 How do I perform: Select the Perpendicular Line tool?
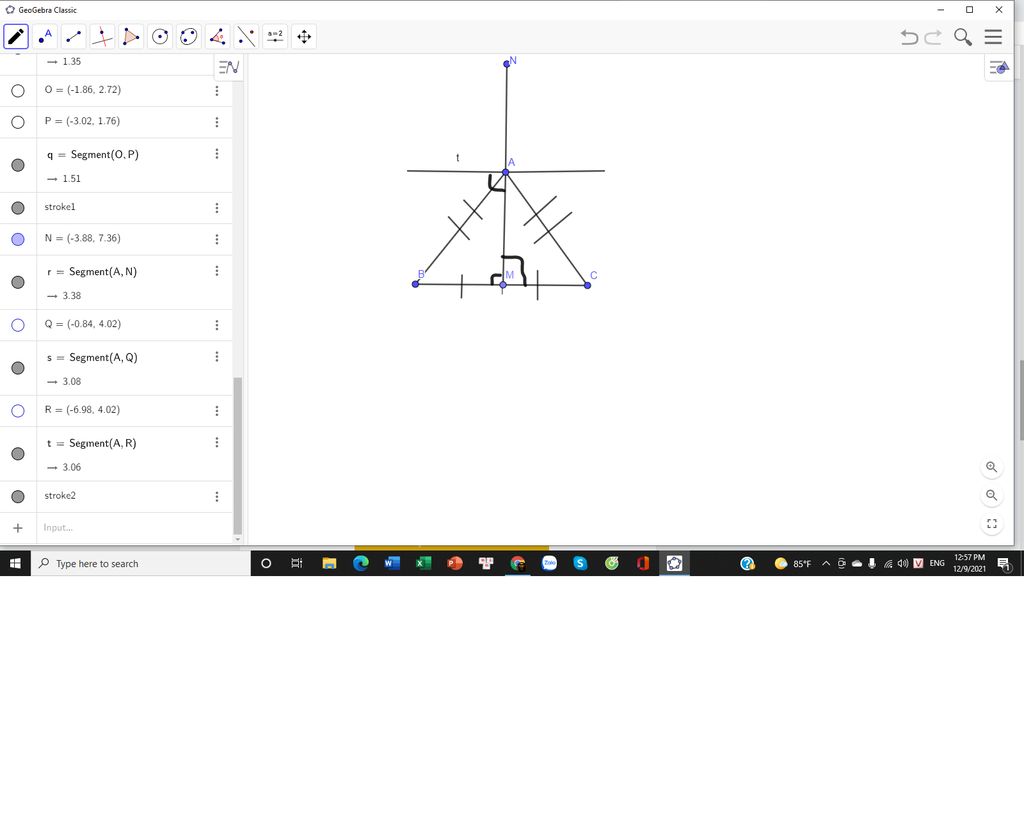click(x=102, y=37)
